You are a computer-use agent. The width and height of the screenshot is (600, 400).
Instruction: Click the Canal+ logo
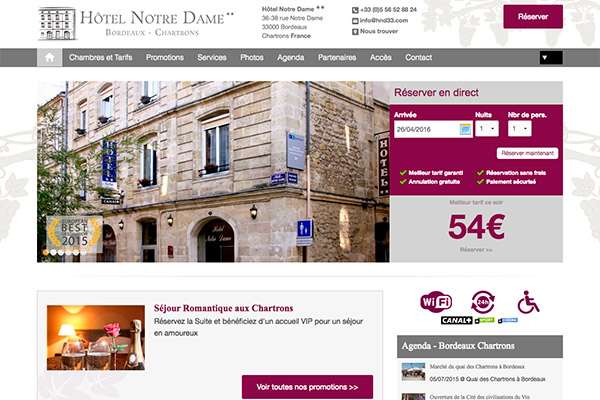[457, 320]
